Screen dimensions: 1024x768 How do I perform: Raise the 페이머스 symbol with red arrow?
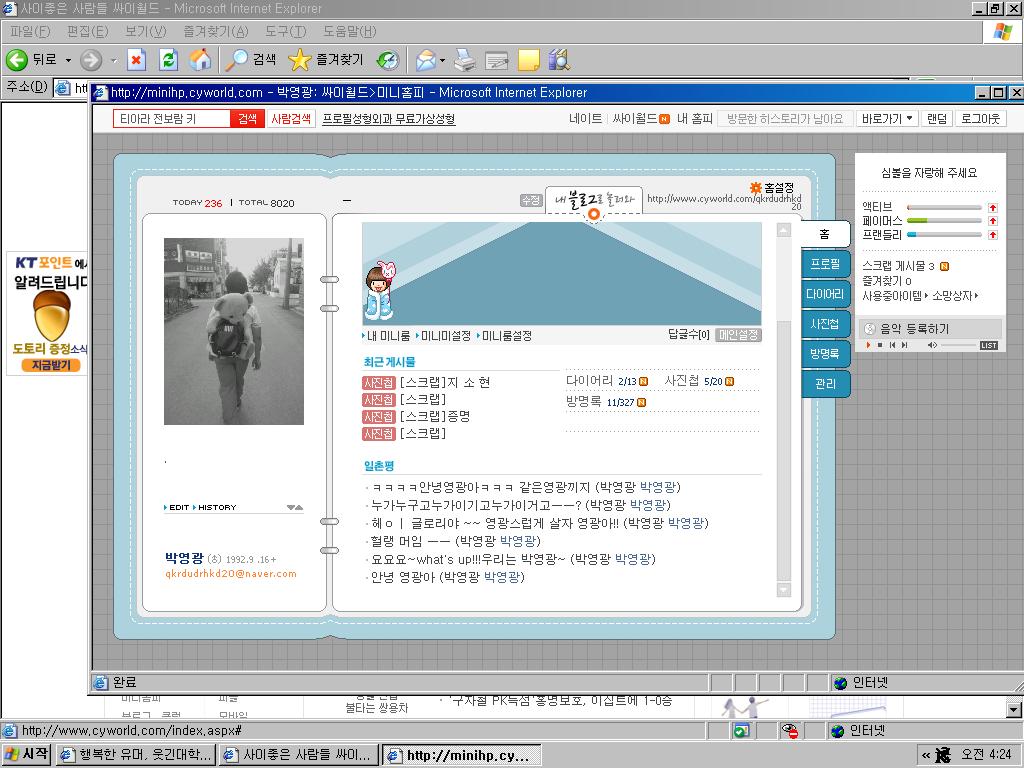tap(993, 221)
